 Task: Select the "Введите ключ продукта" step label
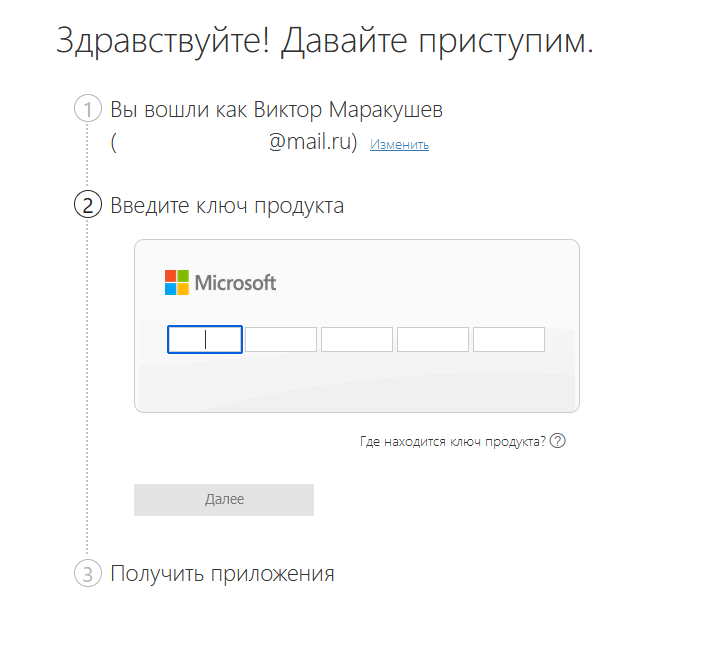pos(227,206)
